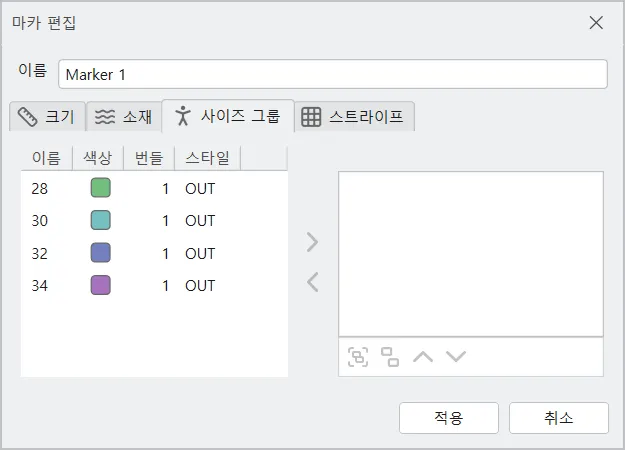Click right arrow to add size
Image resolution: width=625 pixels, height=450 pixels.
pos(313,242)
